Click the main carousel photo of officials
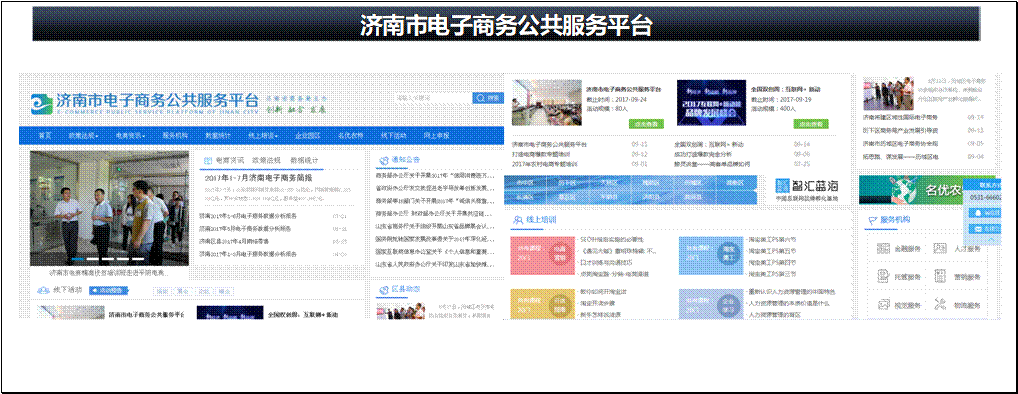This screenshot has width=1018, height=394. coord(109,208)
